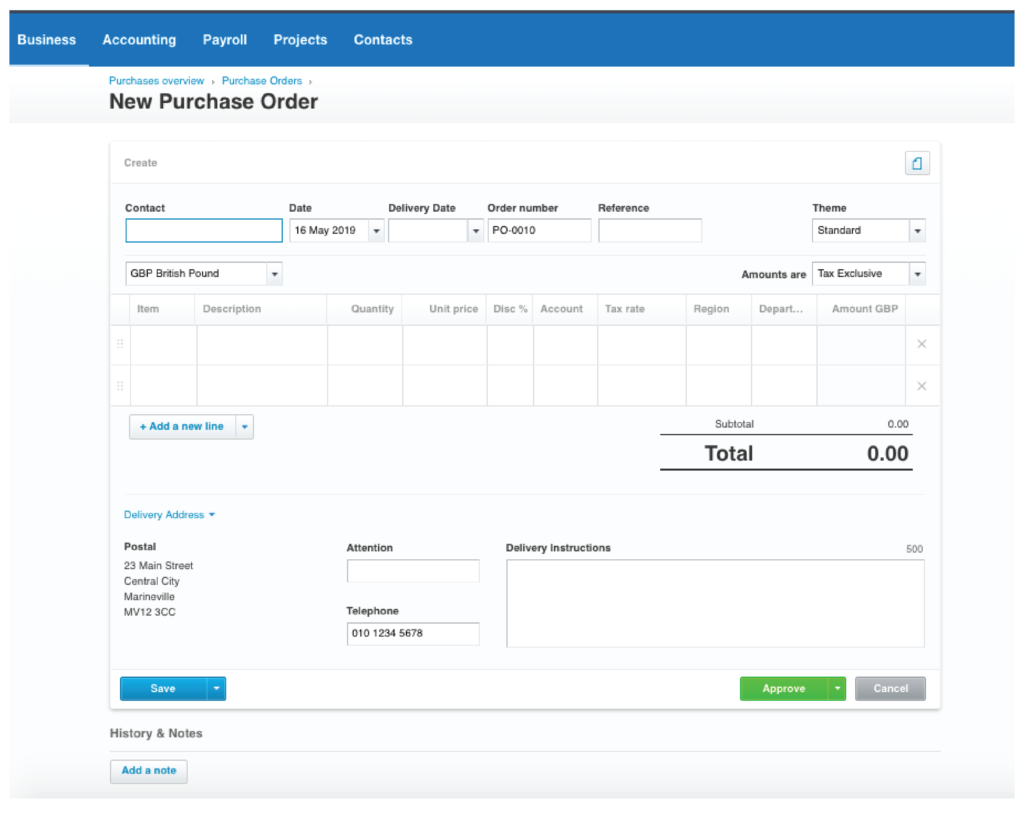
Task: Click the first row Quantity cell
Action: [365, 345]
